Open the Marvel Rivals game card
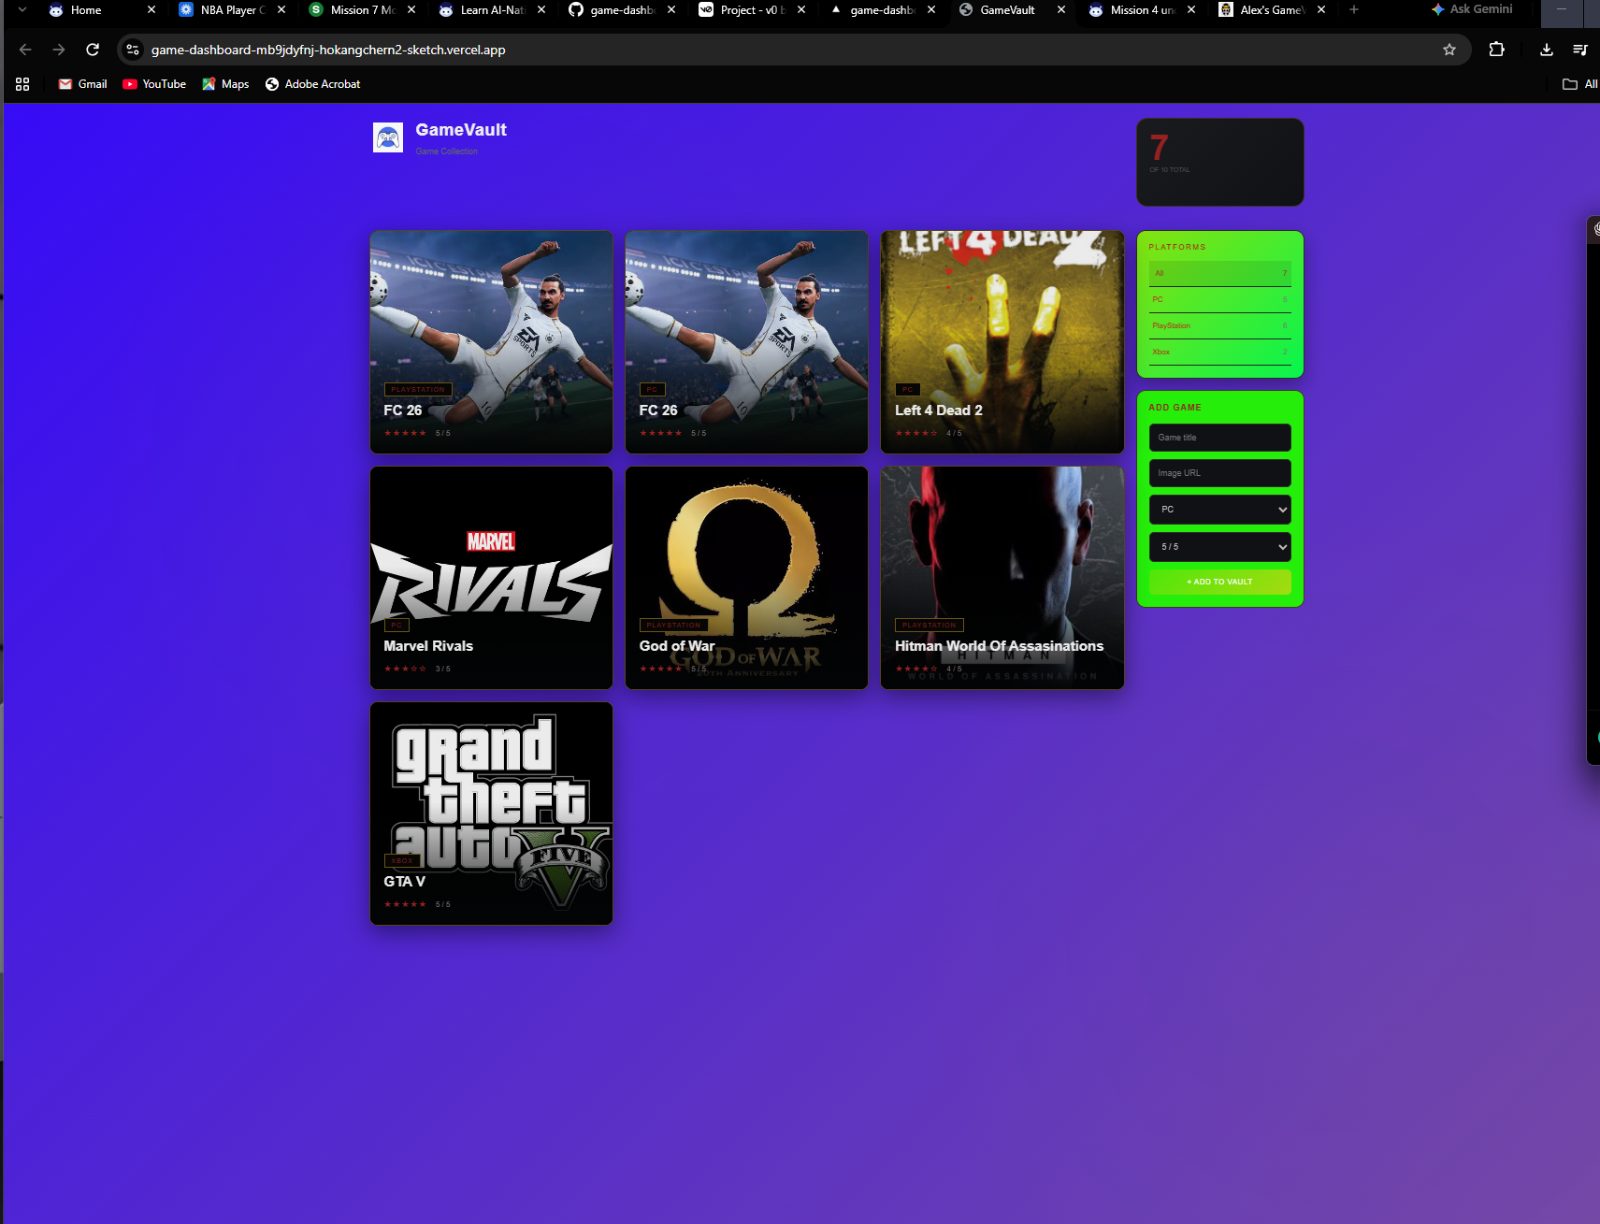Screen dimensions: 1600x1224 tap(491, 577)
